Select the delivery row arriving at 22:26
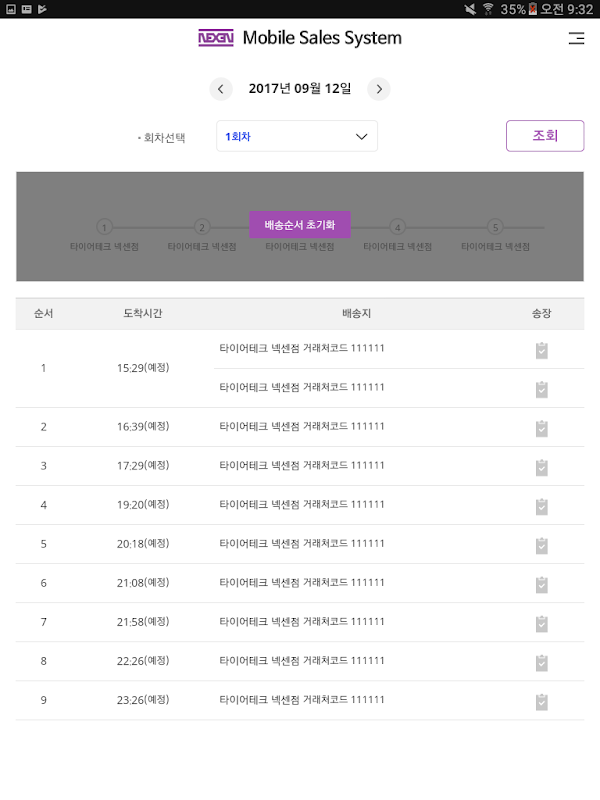Viewport: 600px width, 800px height. click(300, 661)
